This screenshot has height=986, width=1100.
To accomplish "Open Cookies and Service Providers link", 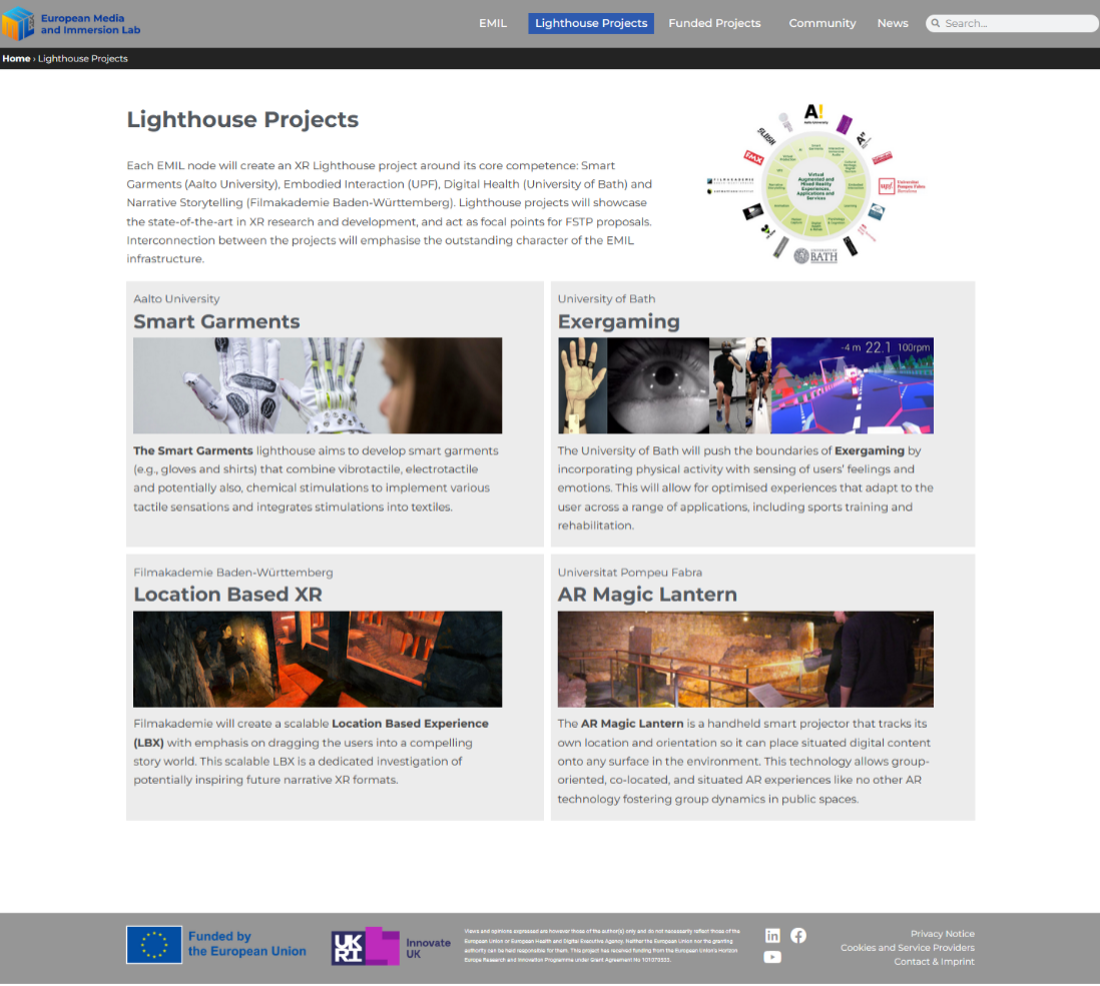I will click(907, 948).
